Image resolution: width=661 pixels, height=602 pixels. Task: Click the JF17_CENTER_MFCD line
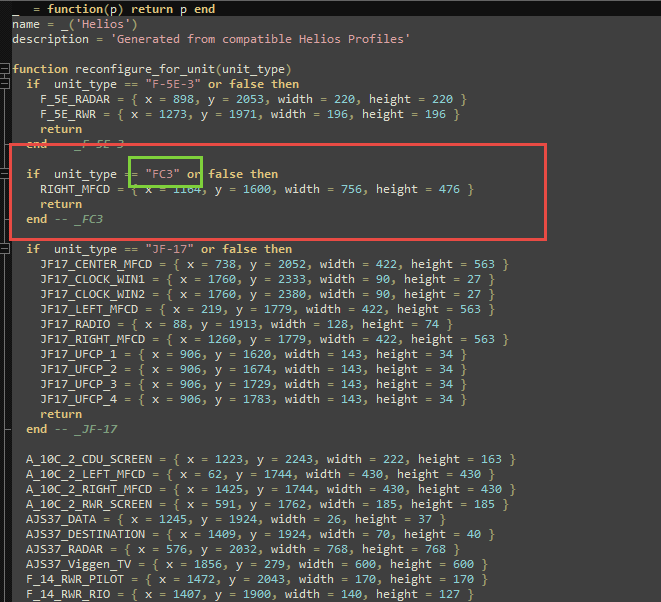[x=274, y=264]
